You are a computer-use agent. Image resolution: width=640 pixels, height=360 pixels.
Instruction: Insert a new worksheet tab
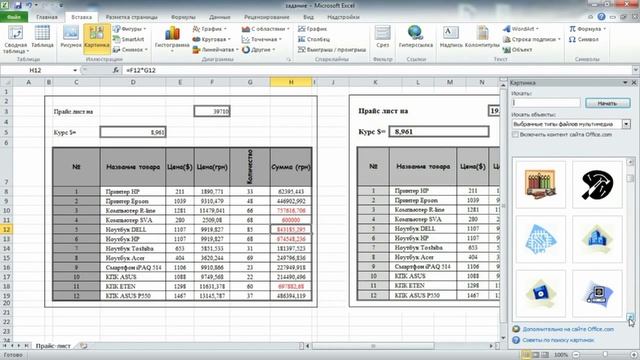[x=83, y=346]
